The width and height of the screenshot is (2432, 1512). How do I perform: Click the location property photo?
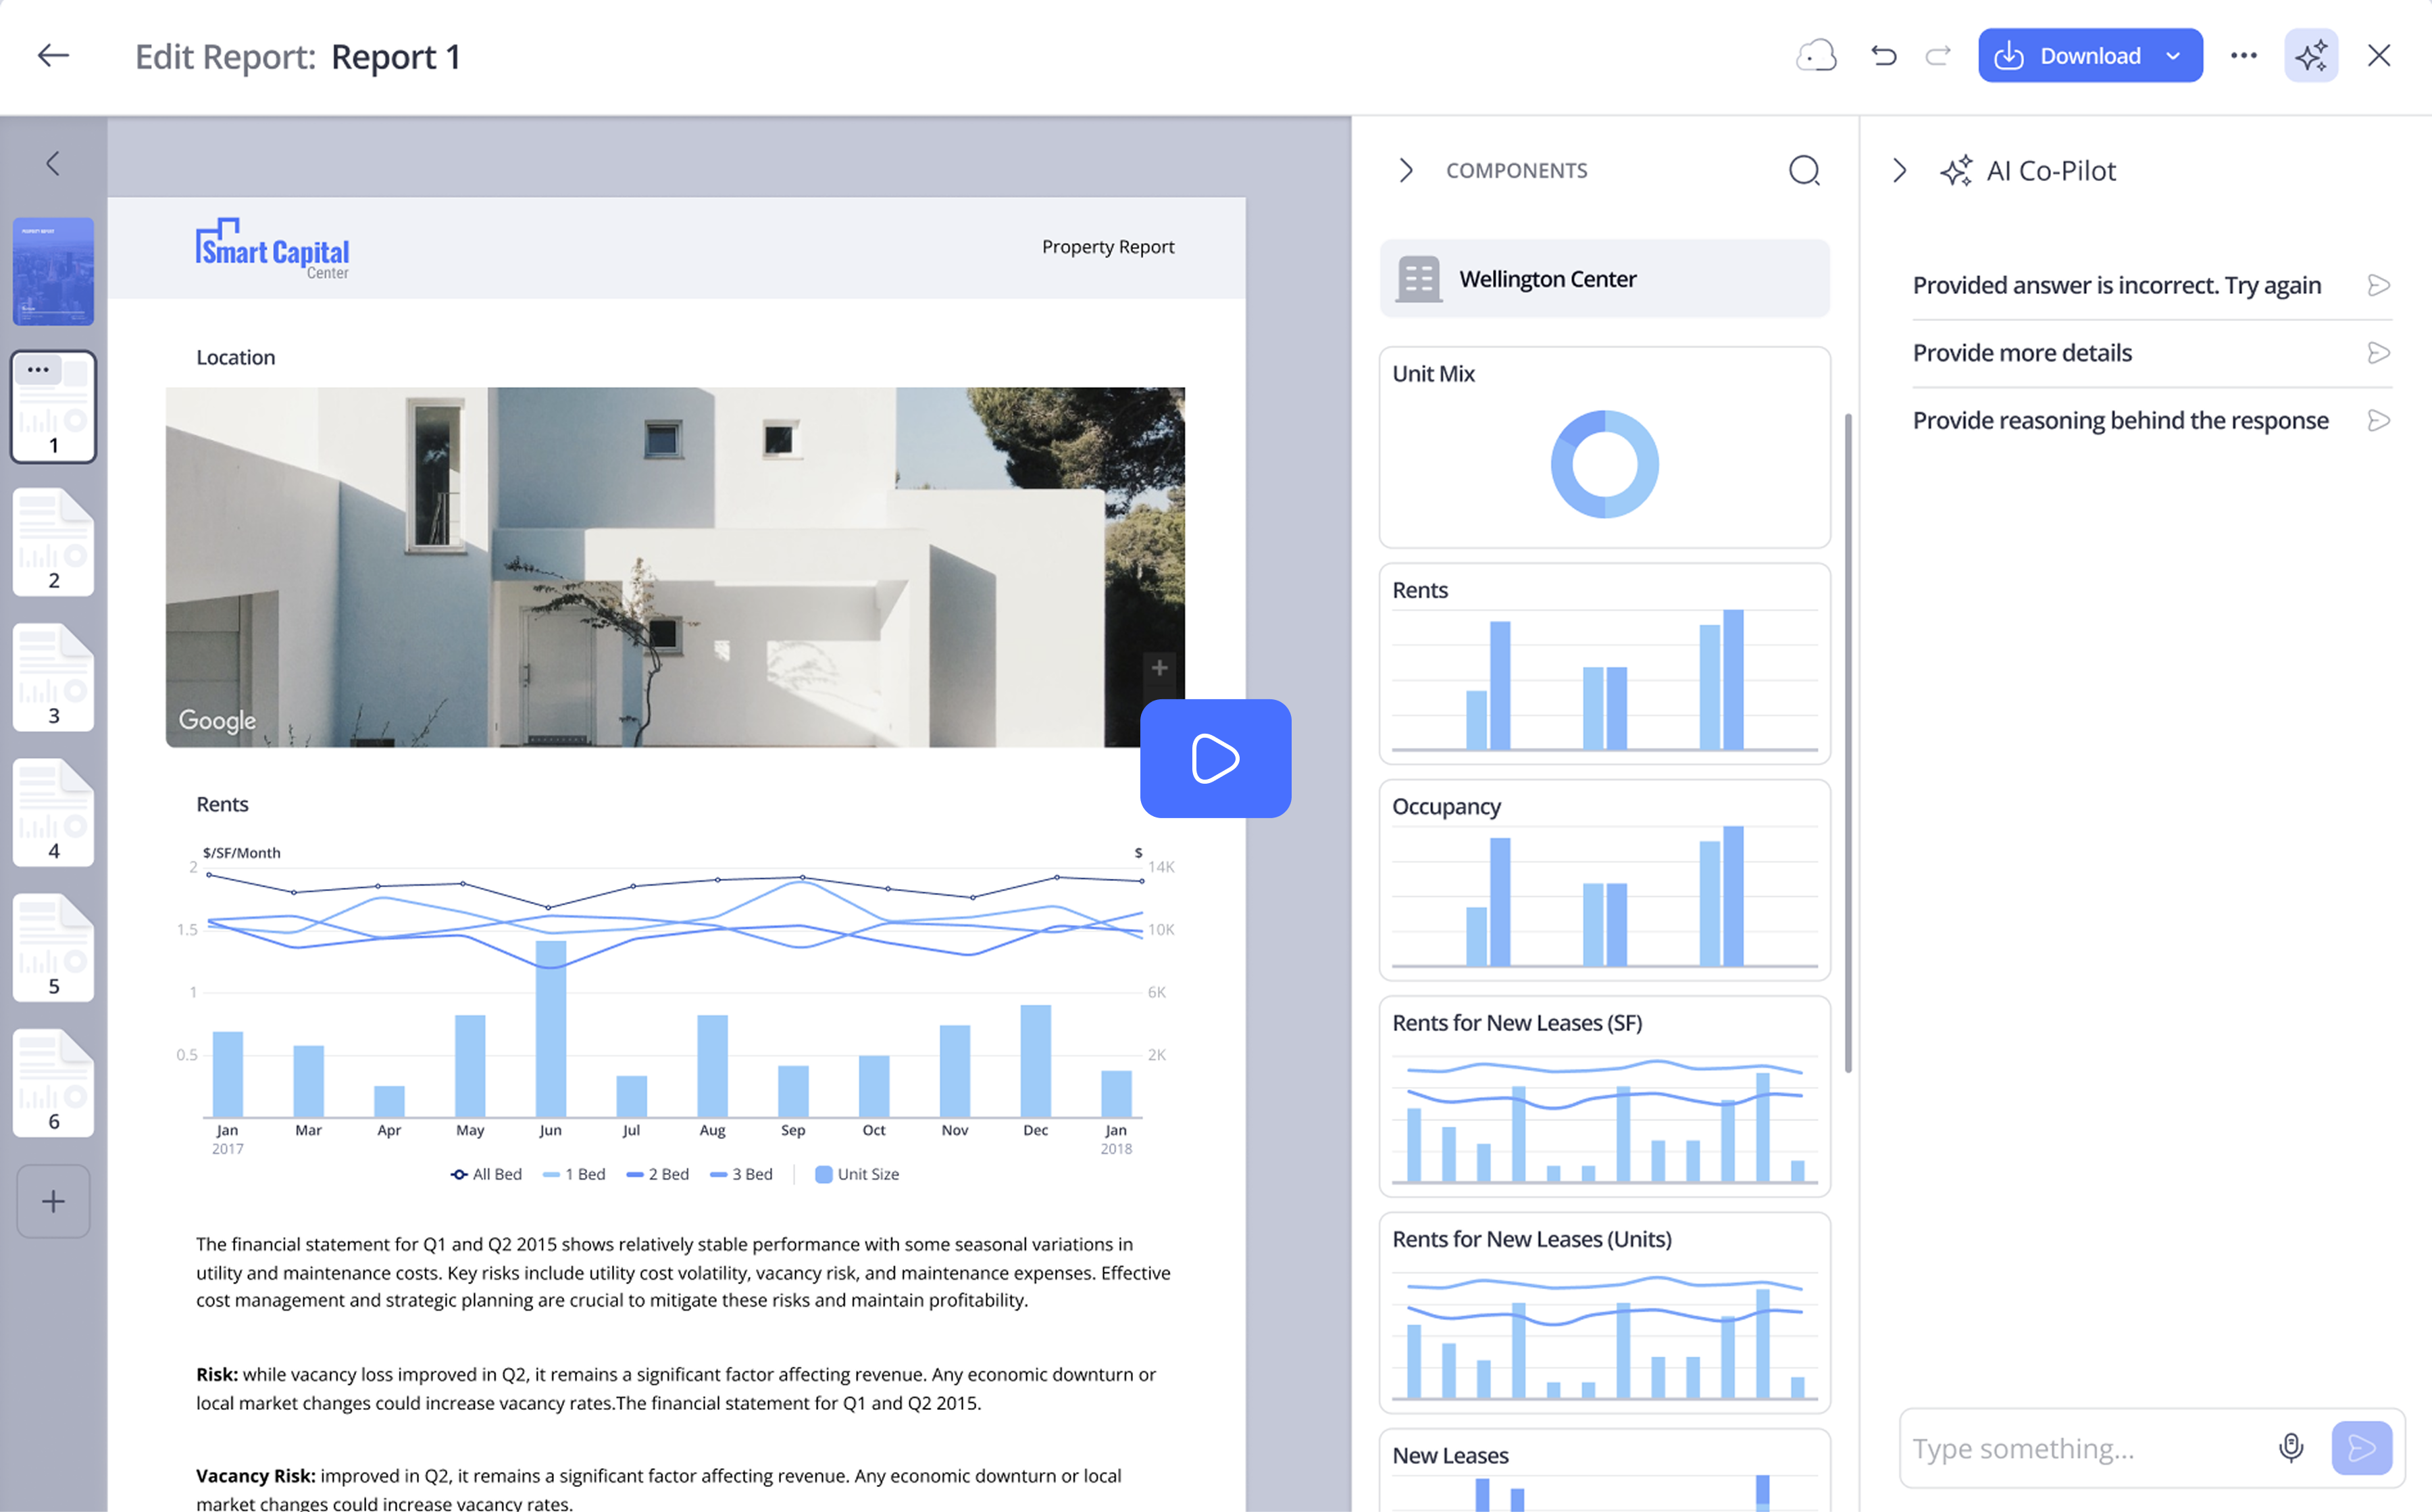675,567
